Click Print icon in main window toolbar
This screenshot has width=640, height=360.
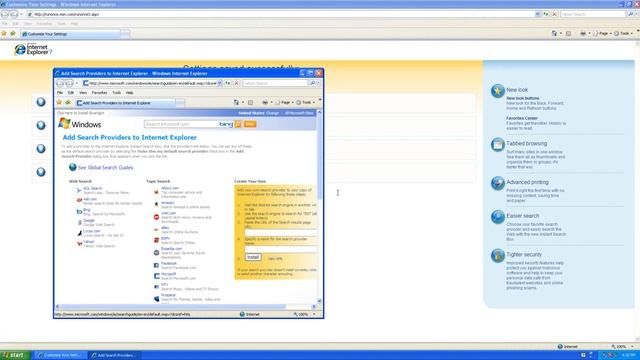pos(583,33)
